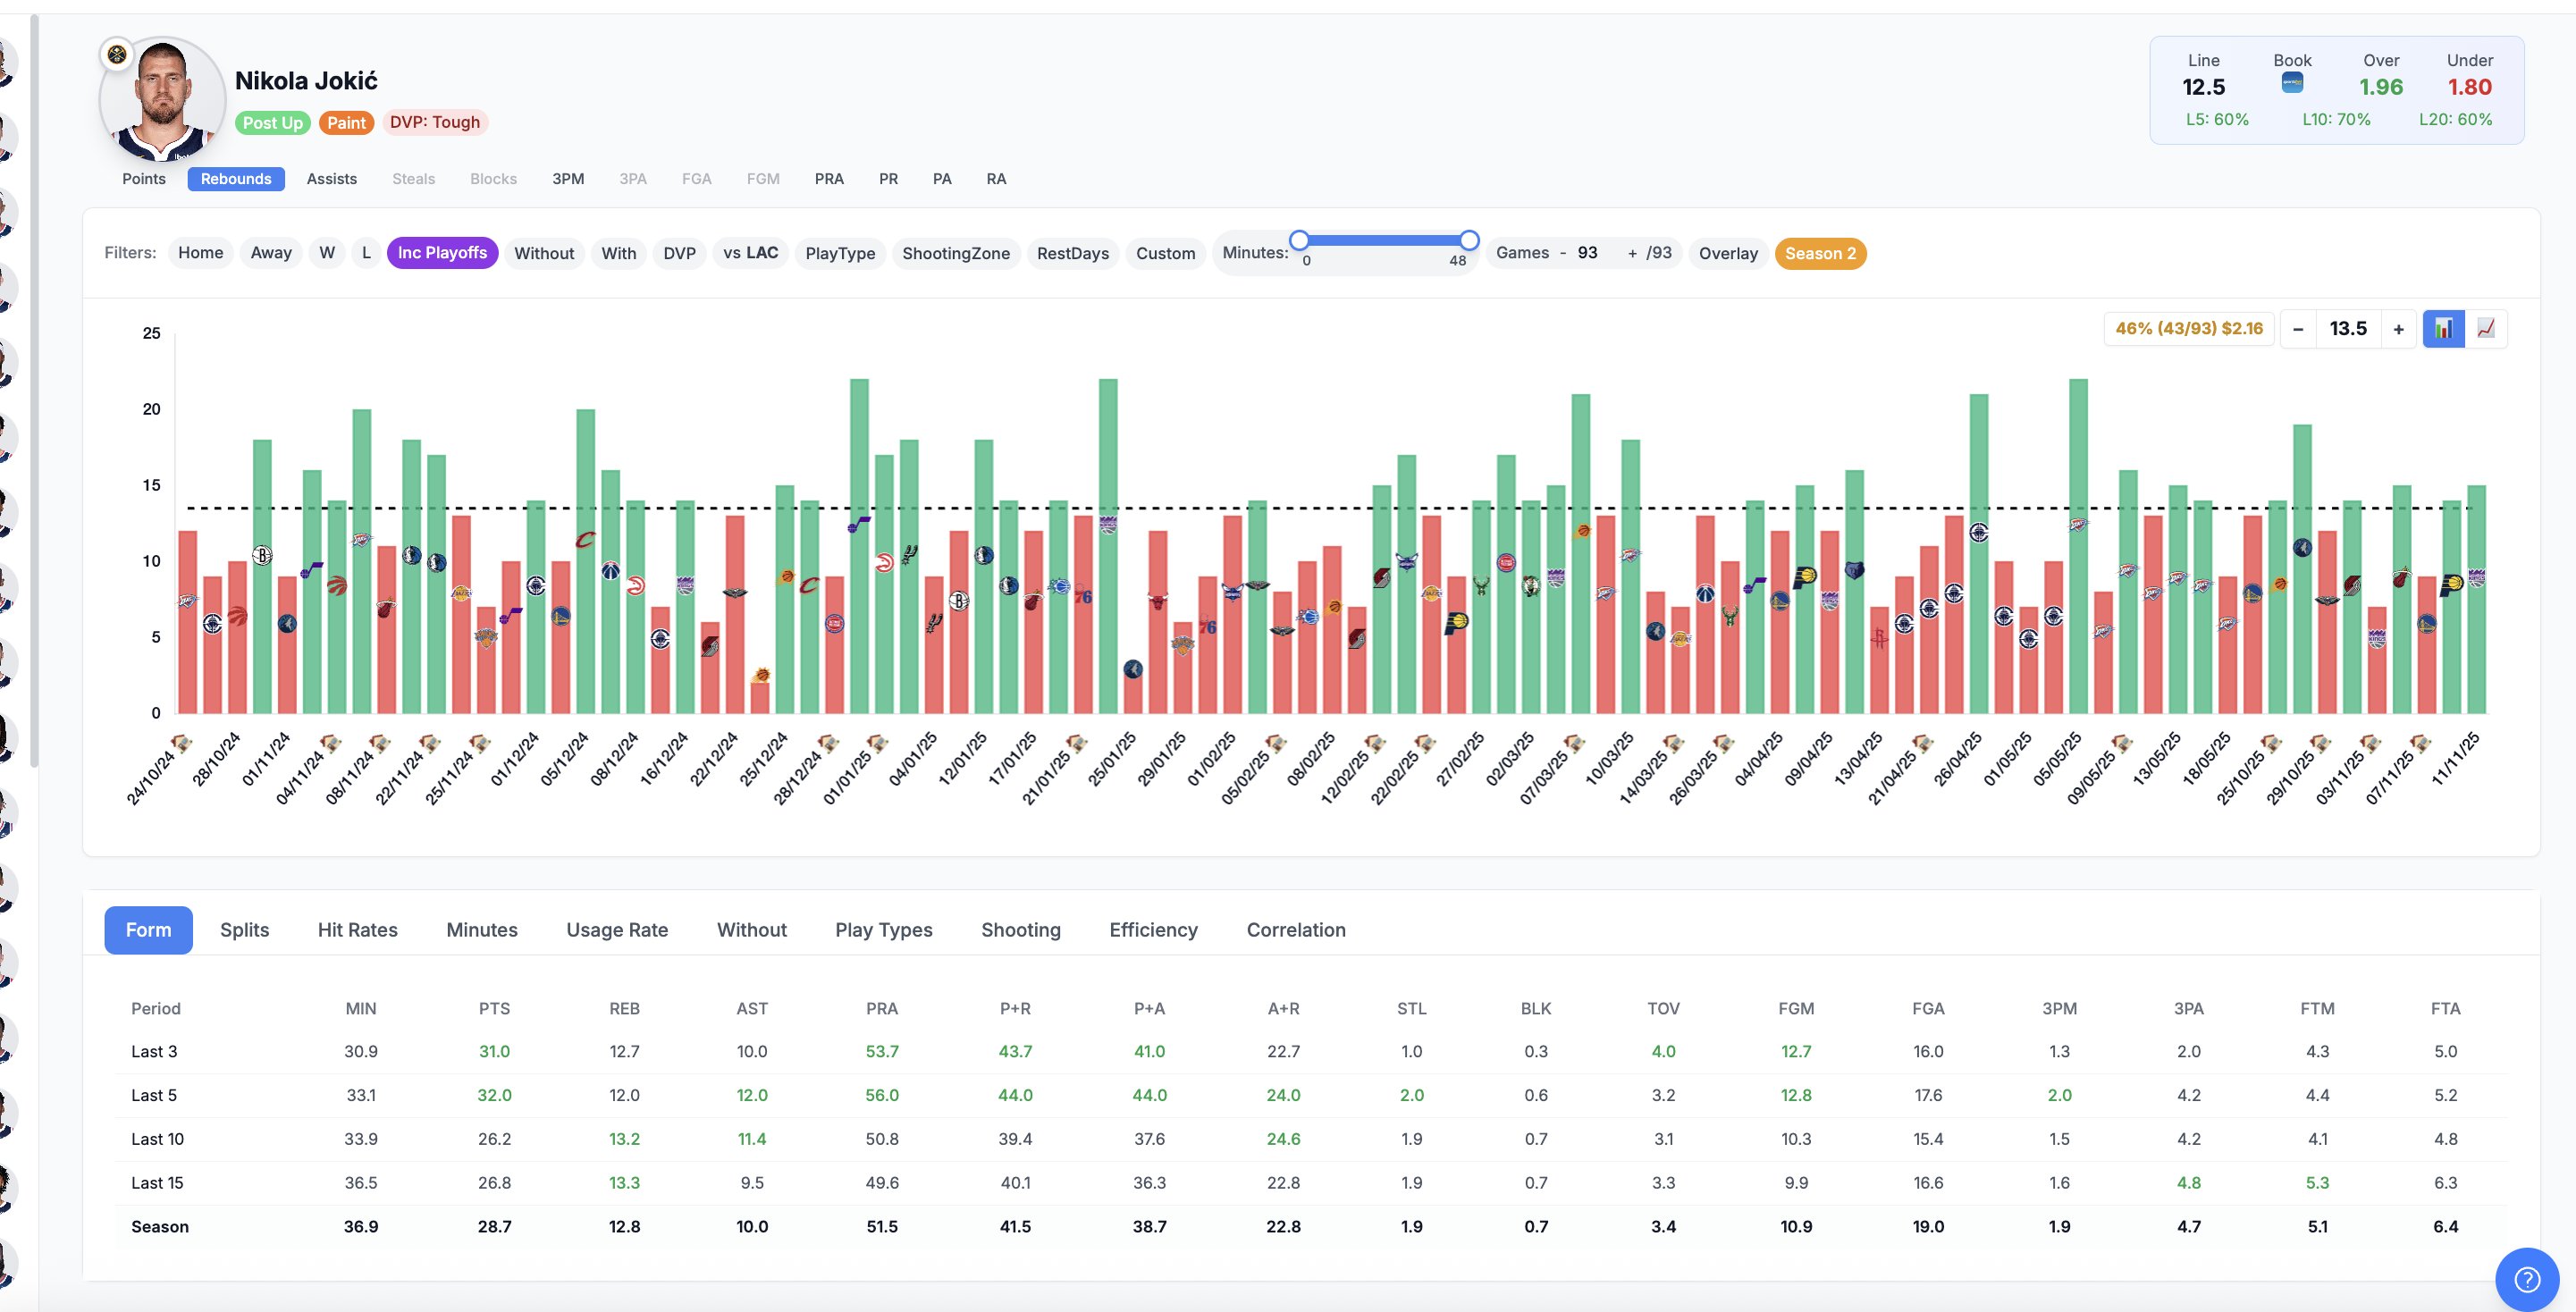
Task: Decrease the line with the minus button
Action: pyautogui.click(x=2298, y=329)
